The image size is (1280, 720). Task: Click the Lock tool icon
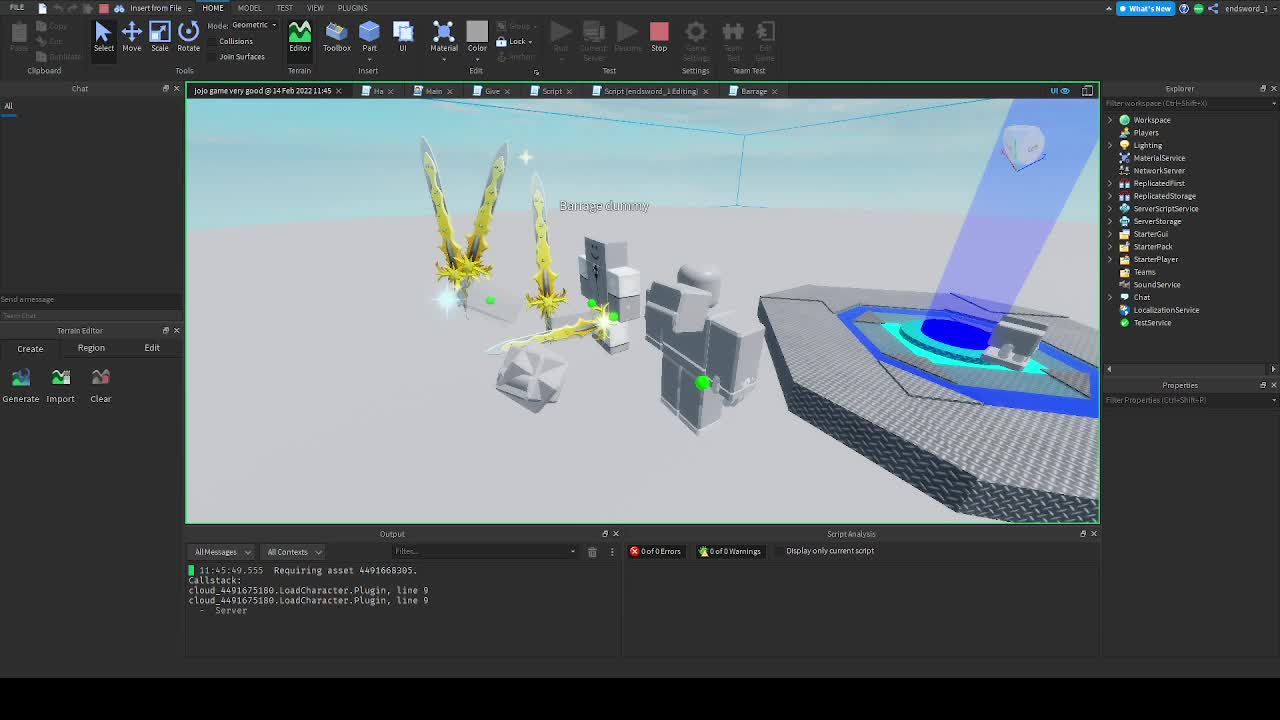click(x=502, y=41)
